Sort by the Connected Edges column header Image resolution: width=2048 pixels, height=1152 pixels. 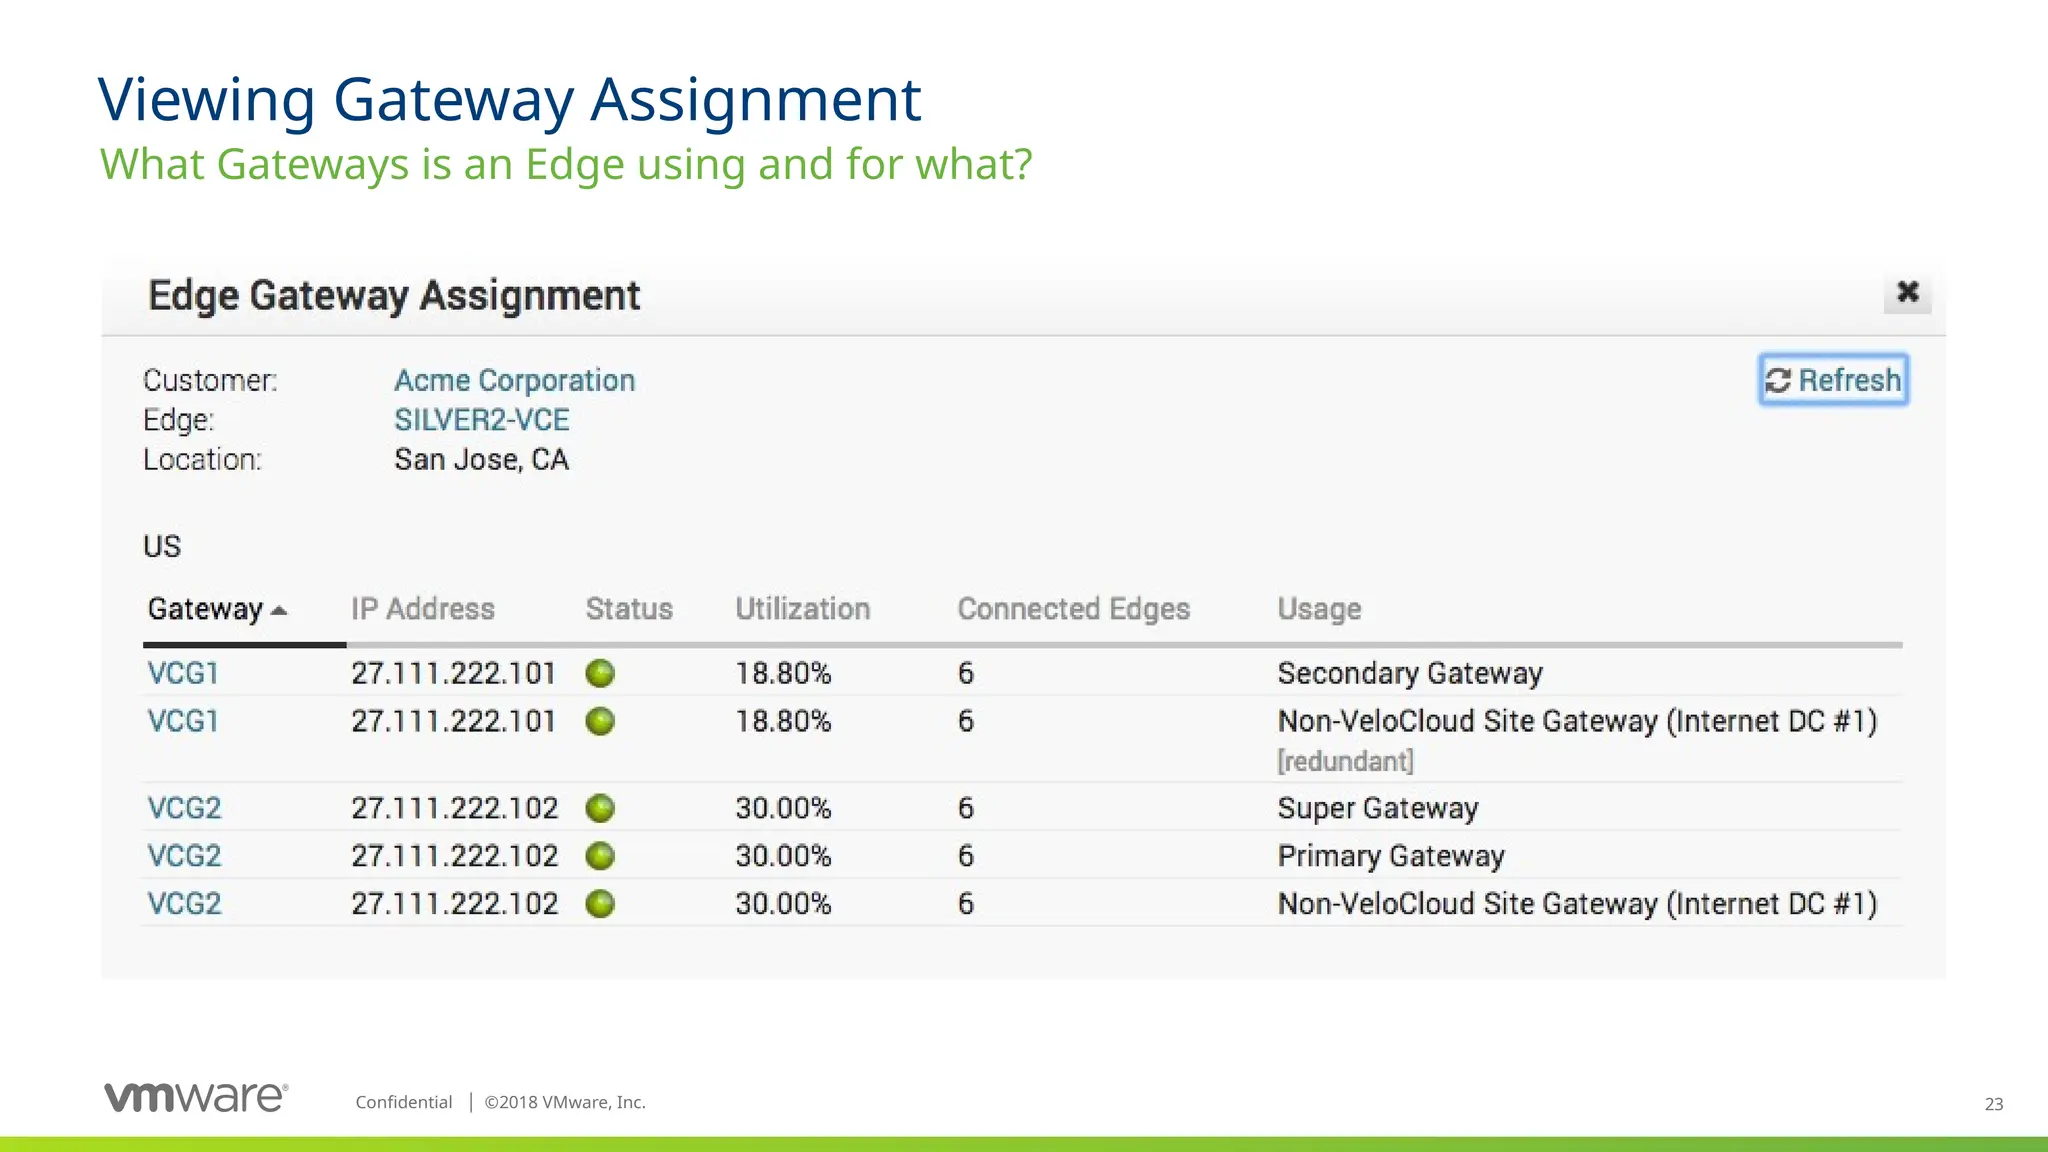tap(1073, 609)
